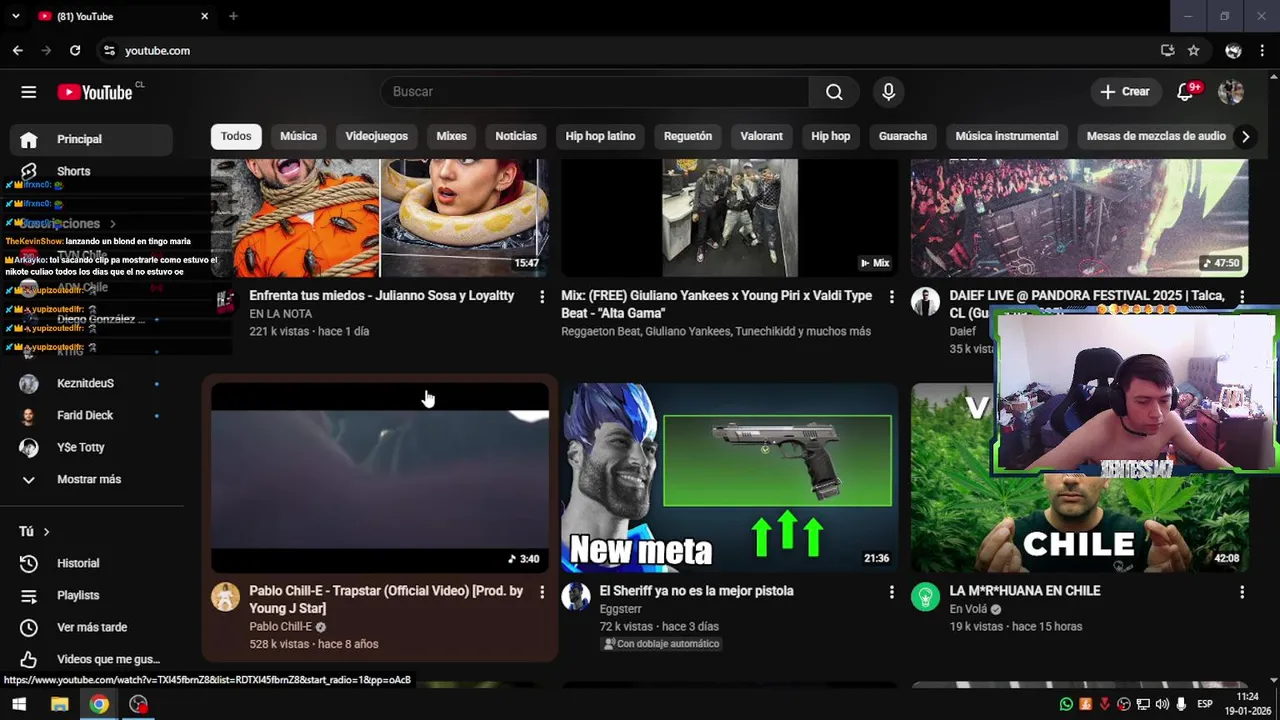Click the install app icon in address bar
Screen dimensions: 1280x720
(1167, 50)
